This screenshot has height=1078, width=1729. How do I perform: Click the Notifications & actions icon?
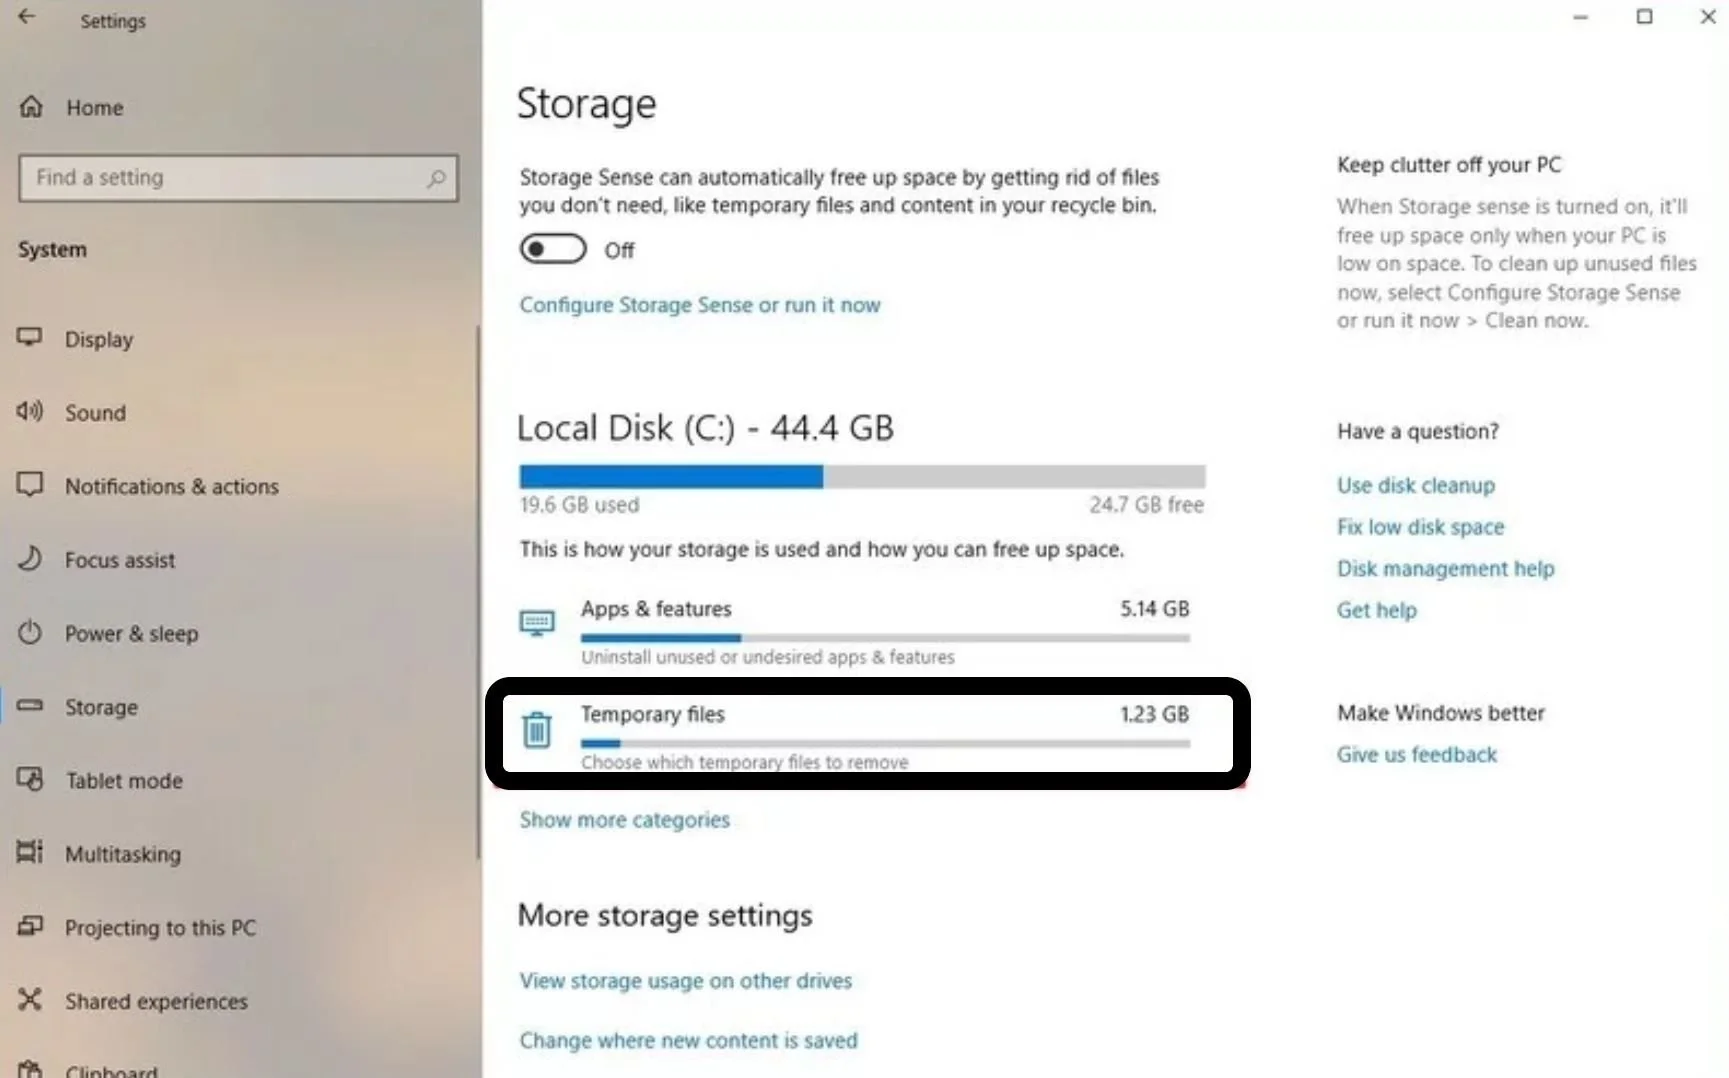[x=30, y=485]
